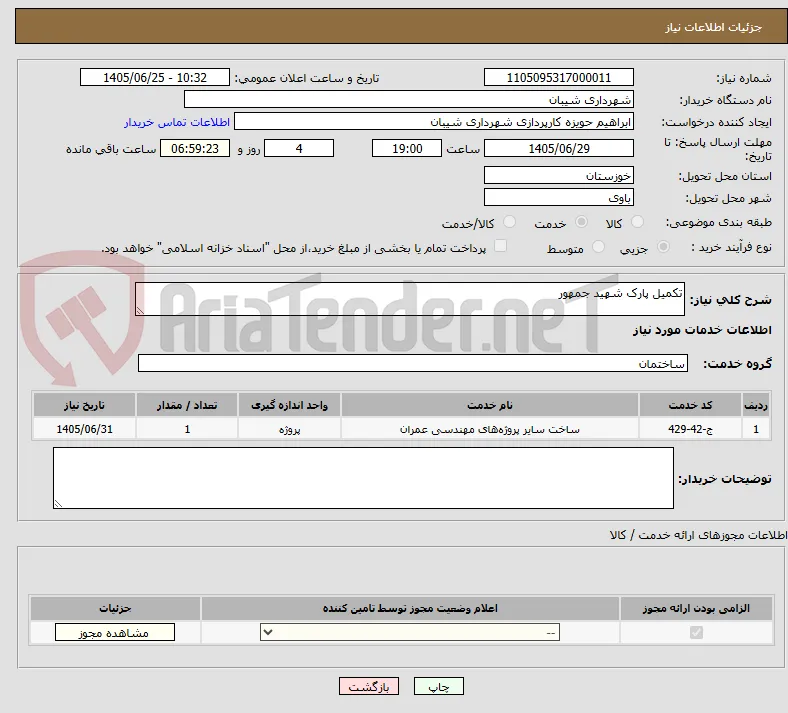This screenshot has height=713, width=788.
Task: Click the buyer name field شهرداری شیبان
Action: (x=409, y=99)
